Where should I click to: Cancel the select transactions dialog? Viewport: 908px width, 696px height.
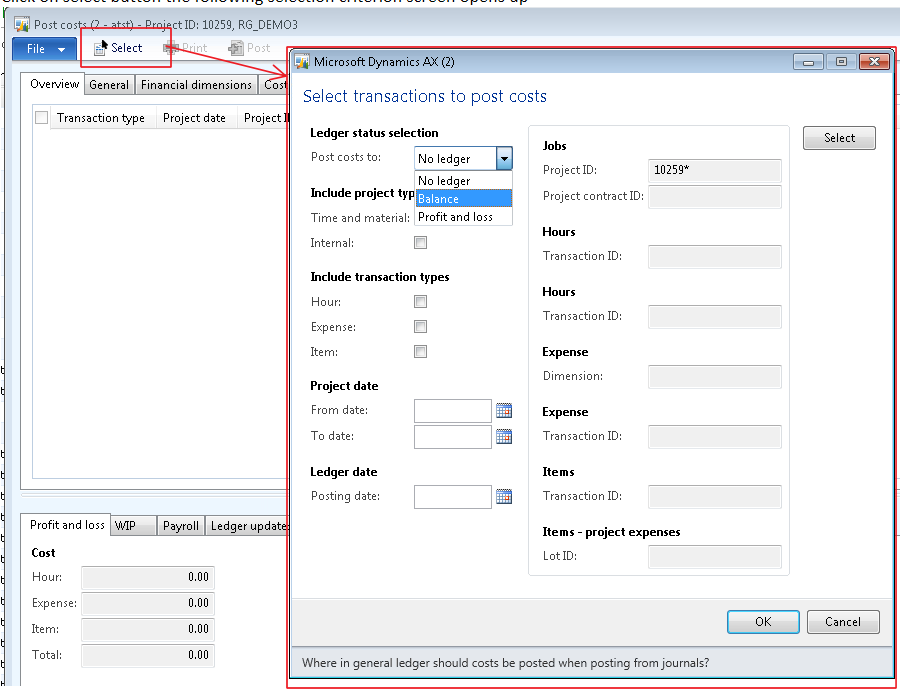(842, 622)
